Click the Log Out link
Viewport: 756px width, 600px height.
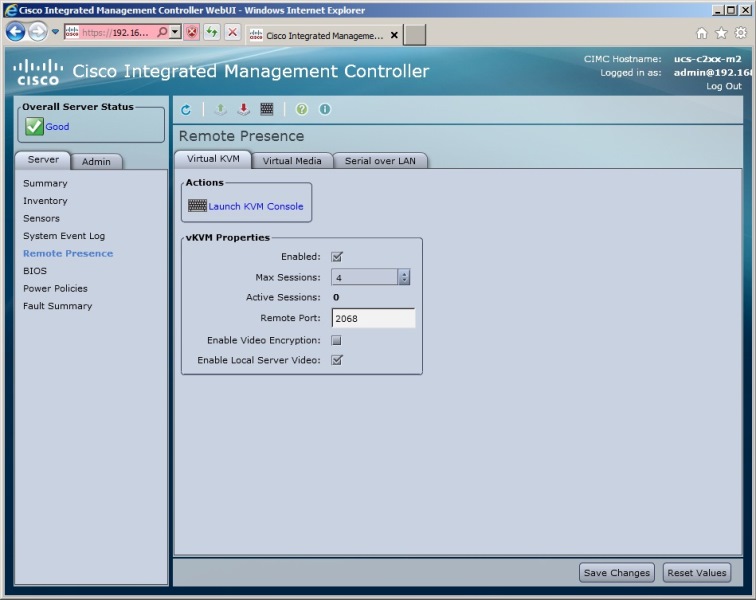click(724, 86)
